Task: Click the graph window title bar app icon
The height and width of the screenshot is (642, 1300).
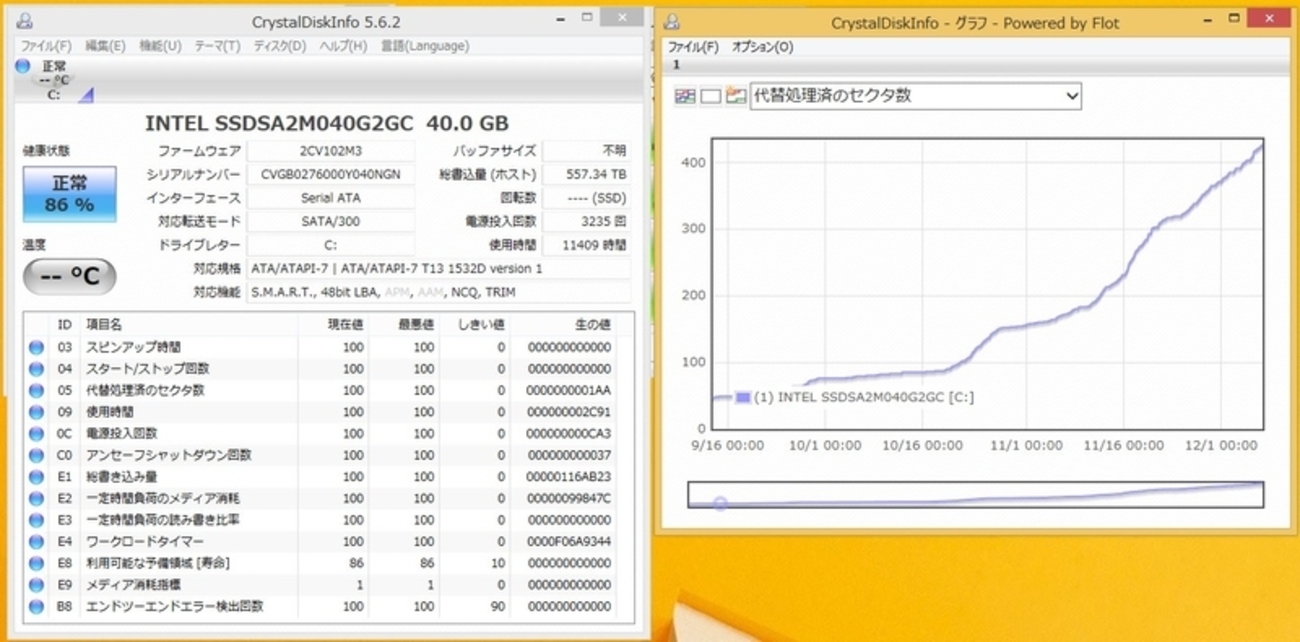Action: point(672,22)
